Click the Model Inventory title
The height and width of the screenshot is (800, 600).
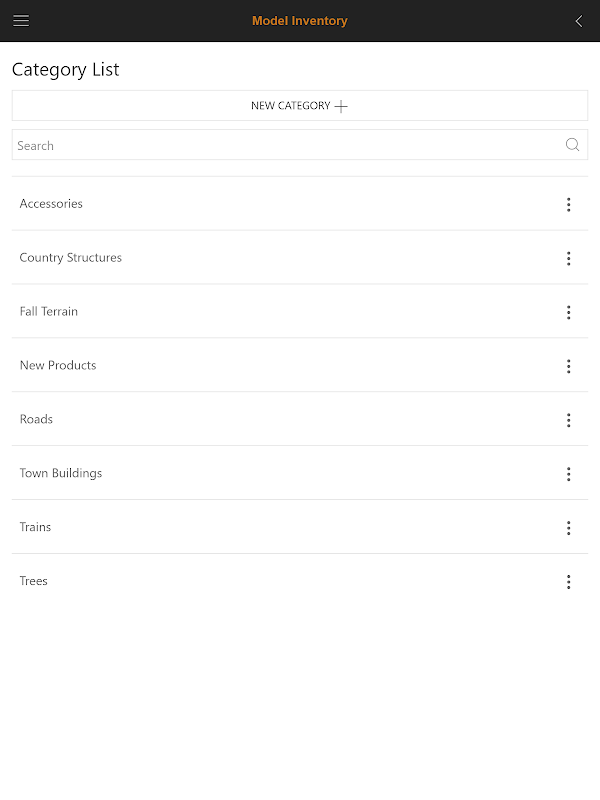299,21
